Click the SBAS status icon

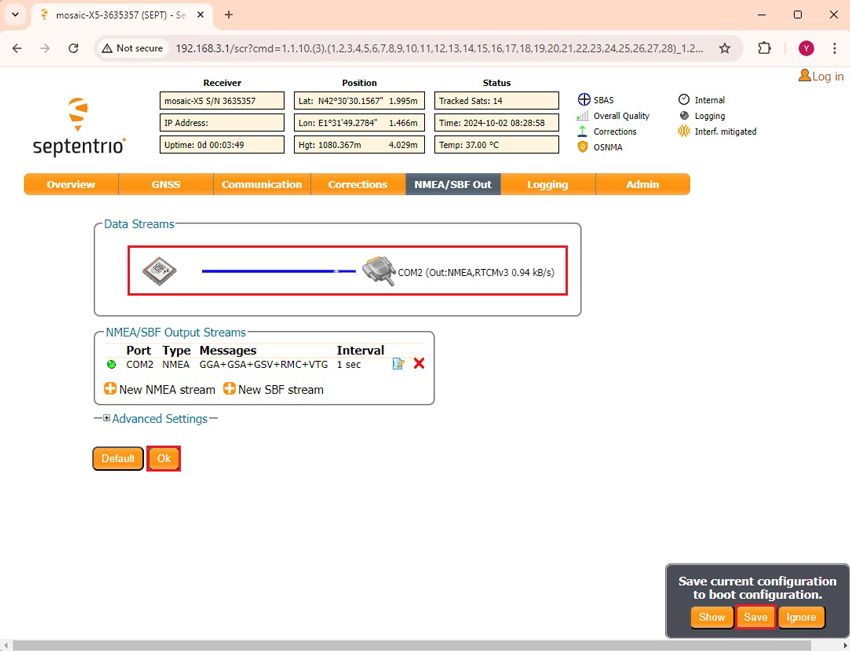click(x=584, y=100)
